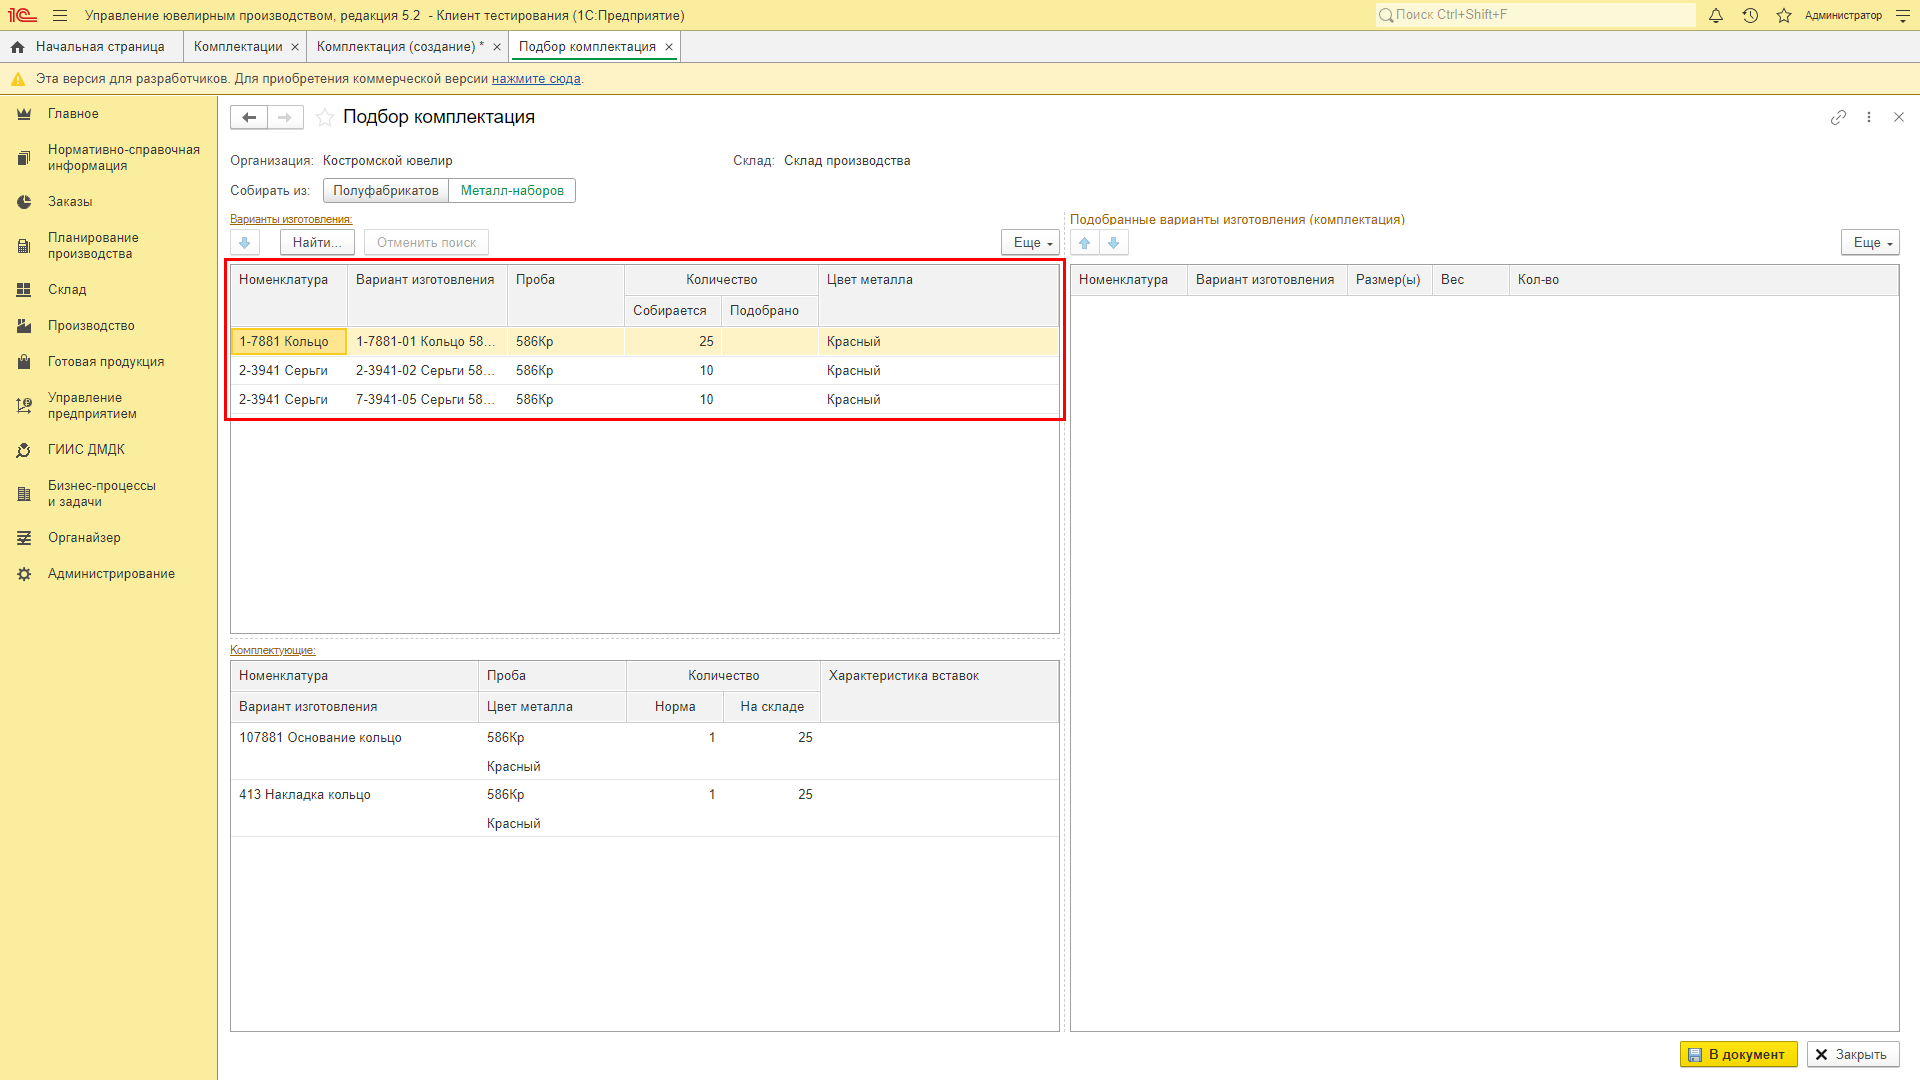The height and width of the screenshot is (1080, 1920).
Task: Focus the Поиск Ctrl+Shift+F search field
Action: click(1536, 15)
